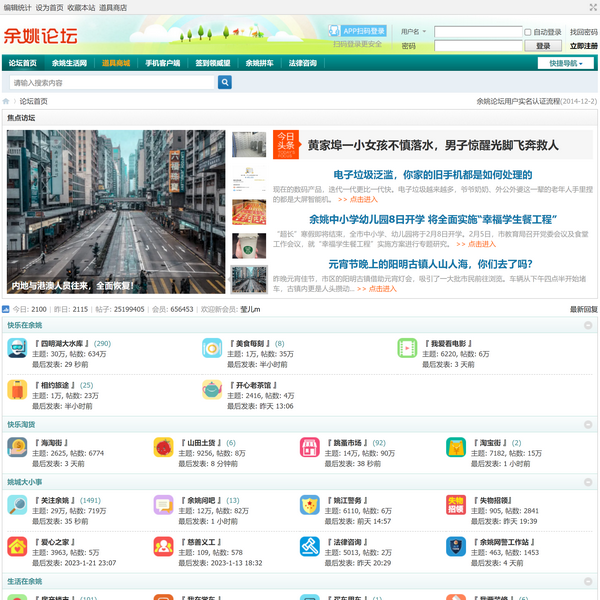The width and height of the screenshot is (600, 600).
Task: Enable the 自动登录 checkbox
Action: tap(528, 32)
